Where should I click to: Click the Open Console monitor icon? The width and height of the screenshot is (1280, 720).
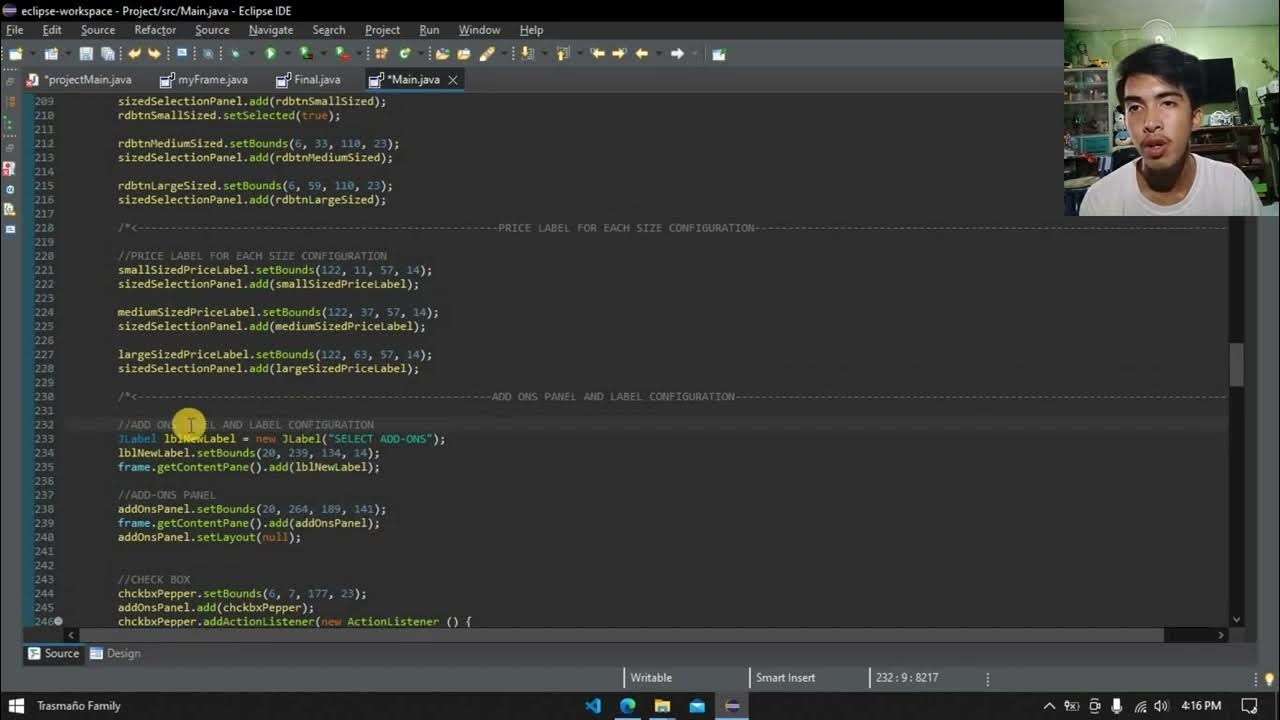pyautogui.click(x=181, y=52)
